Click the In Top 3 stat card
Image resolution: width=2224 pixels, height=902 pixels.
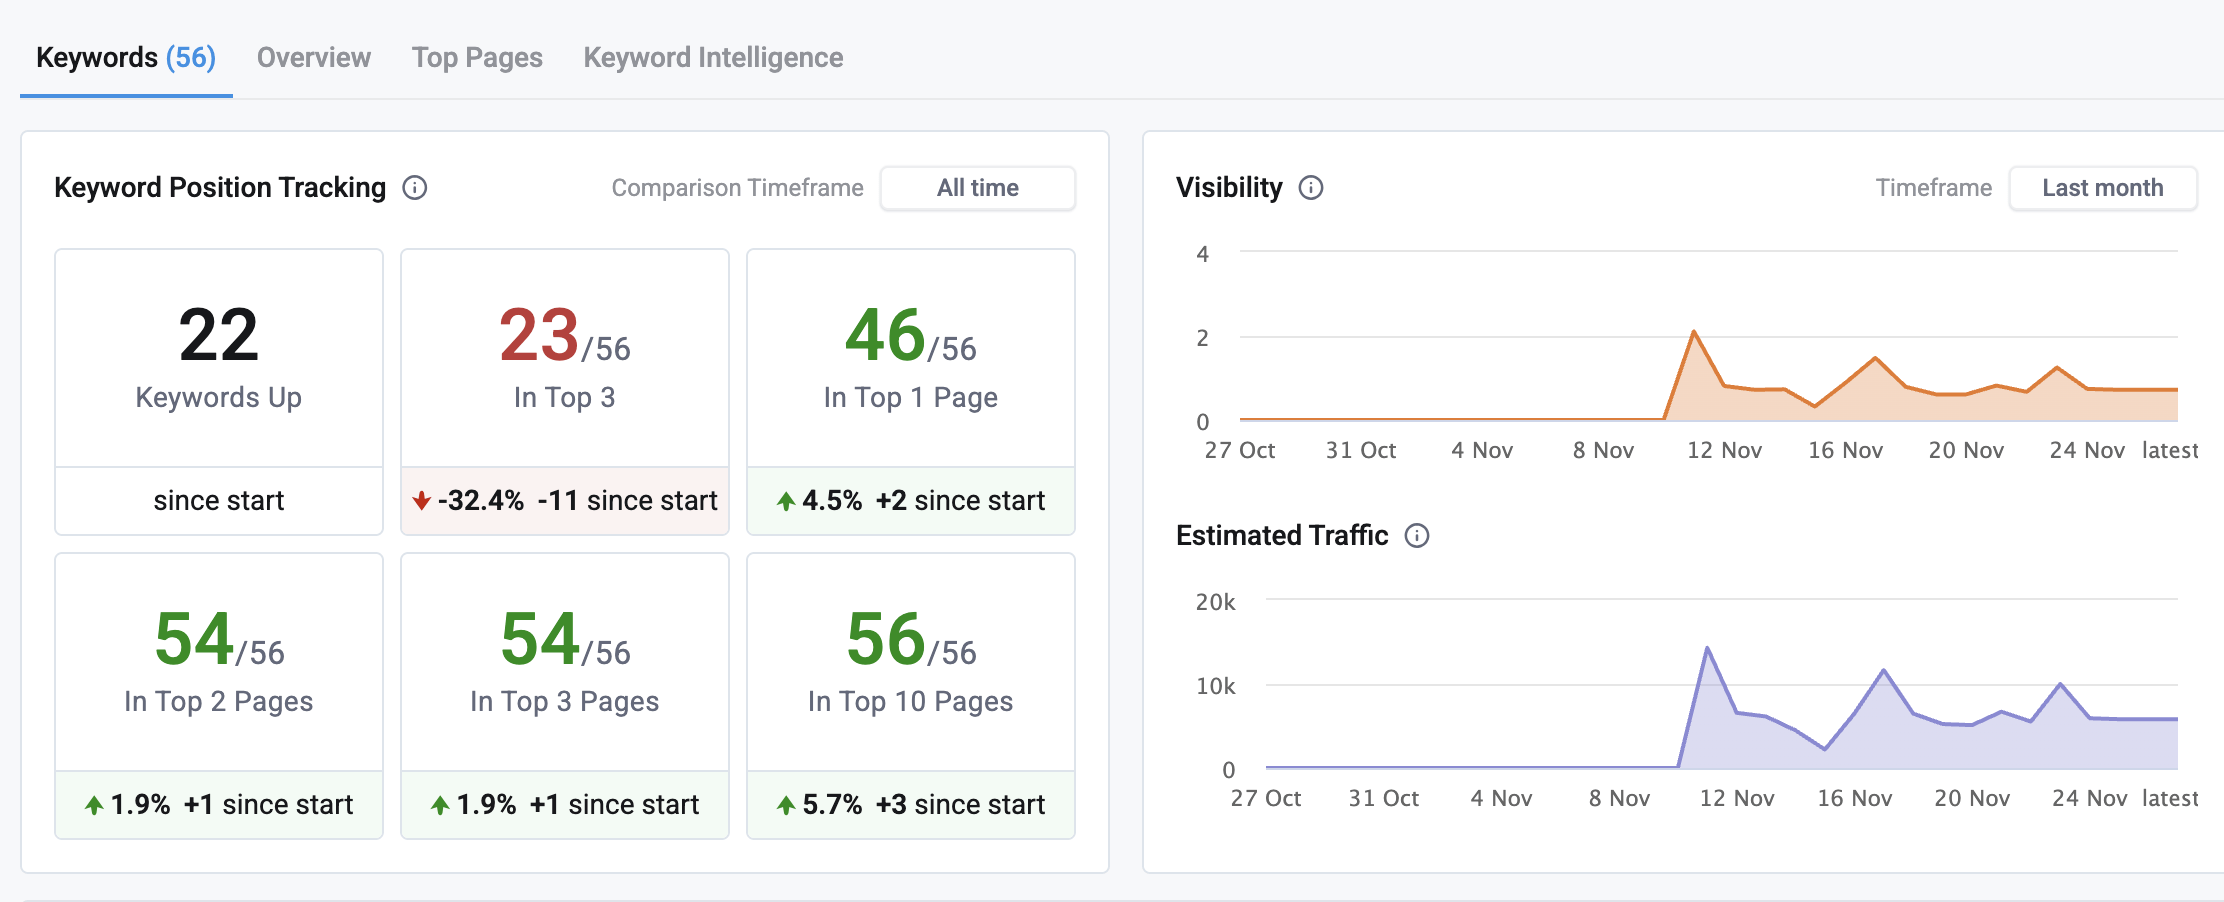click(564, 392)
